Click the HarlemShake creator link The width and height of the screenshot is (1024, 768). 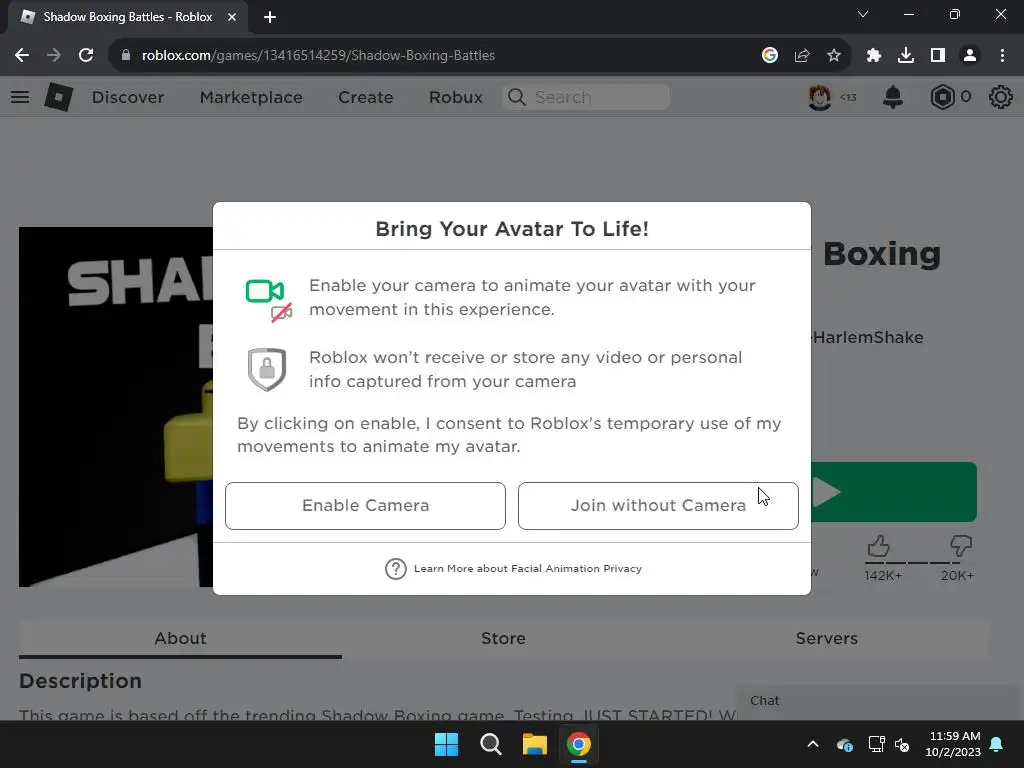(867, 338)
